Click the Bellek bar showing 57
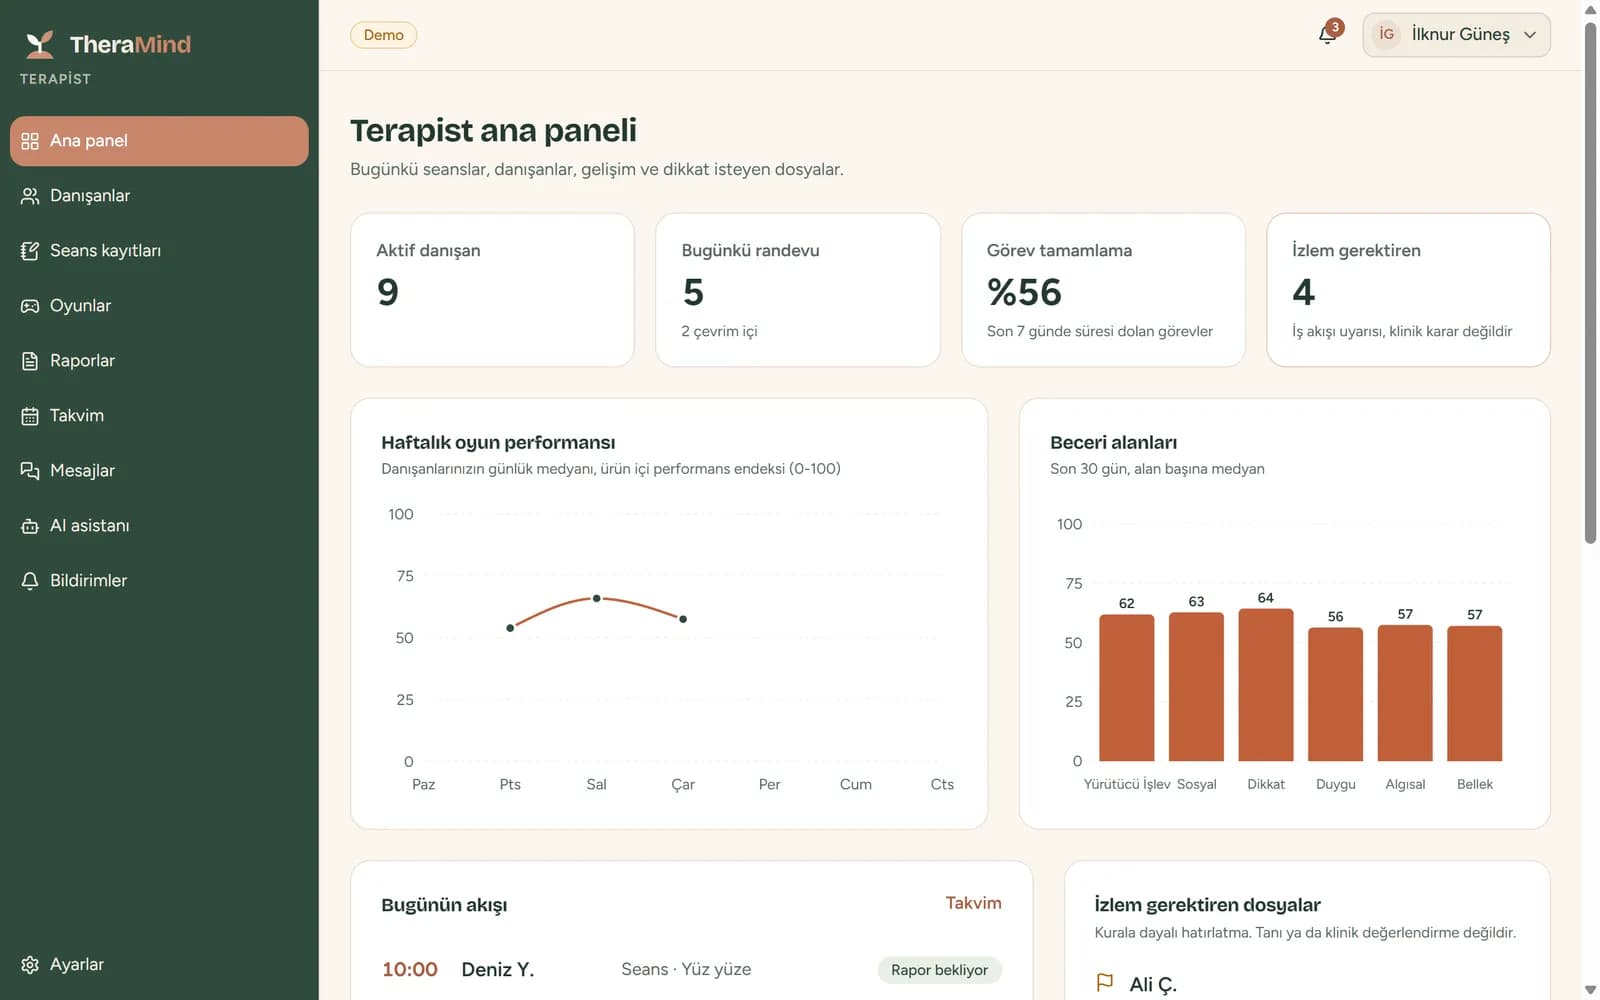 (x=1475, y=694)
